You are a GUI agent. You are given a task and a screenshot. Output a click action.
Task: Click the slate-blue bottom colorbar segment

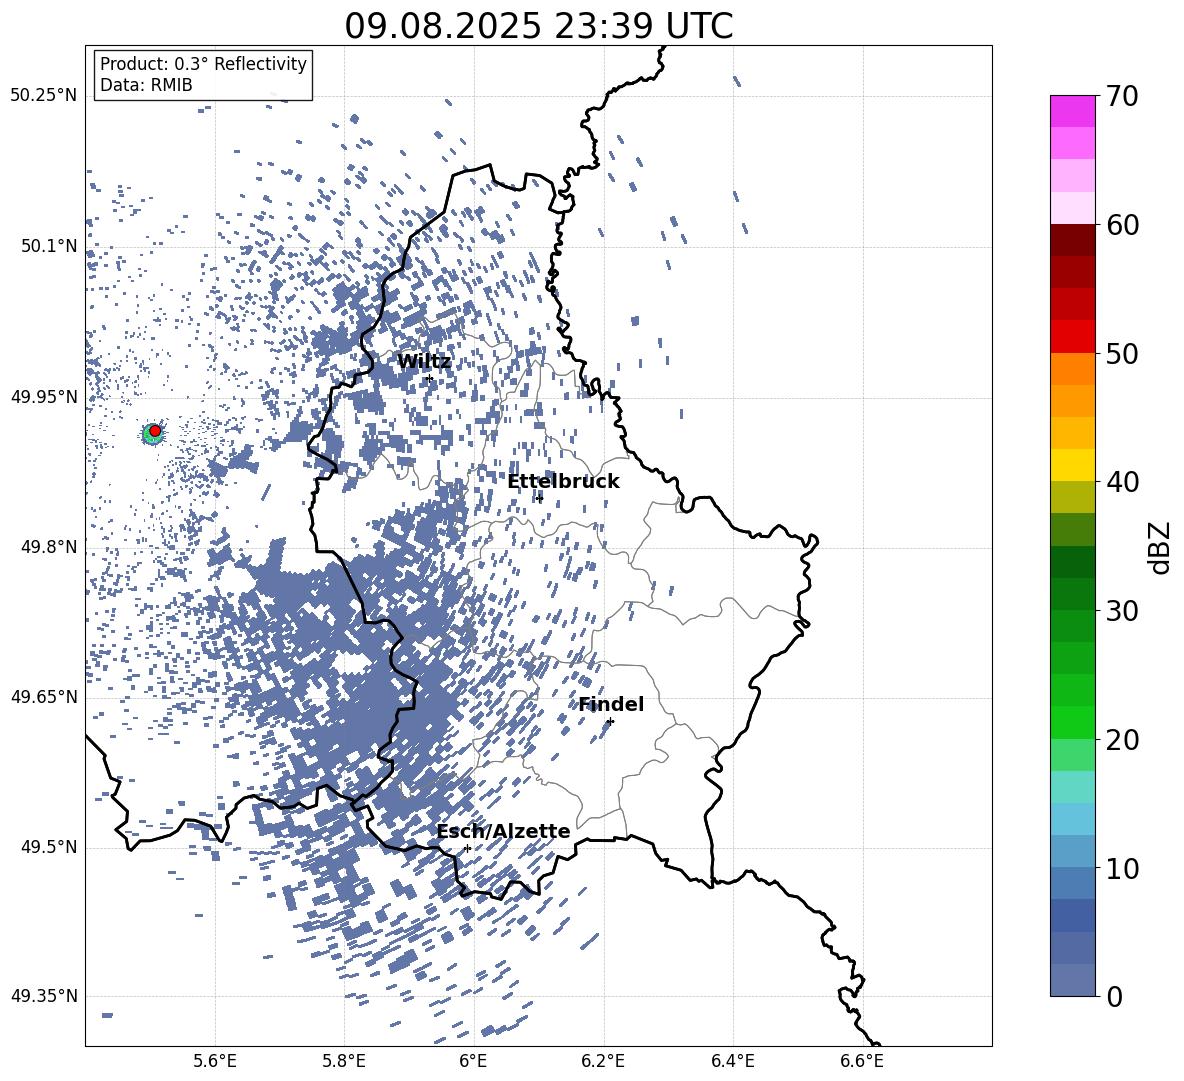click(x=1073, y=980)
